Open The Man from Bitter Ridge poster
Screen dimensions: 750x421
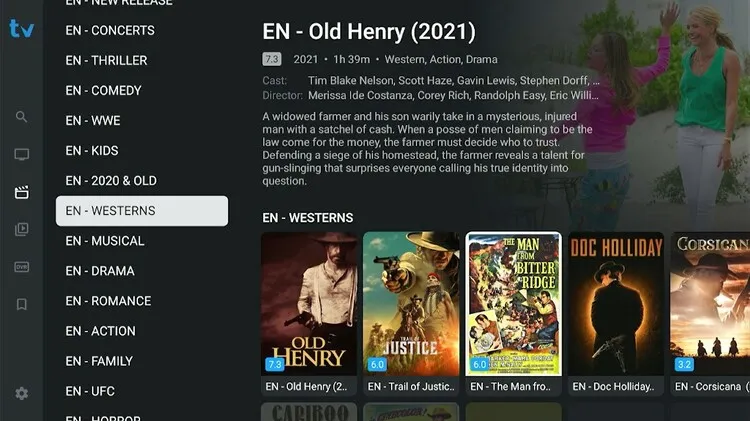(514, 314)
